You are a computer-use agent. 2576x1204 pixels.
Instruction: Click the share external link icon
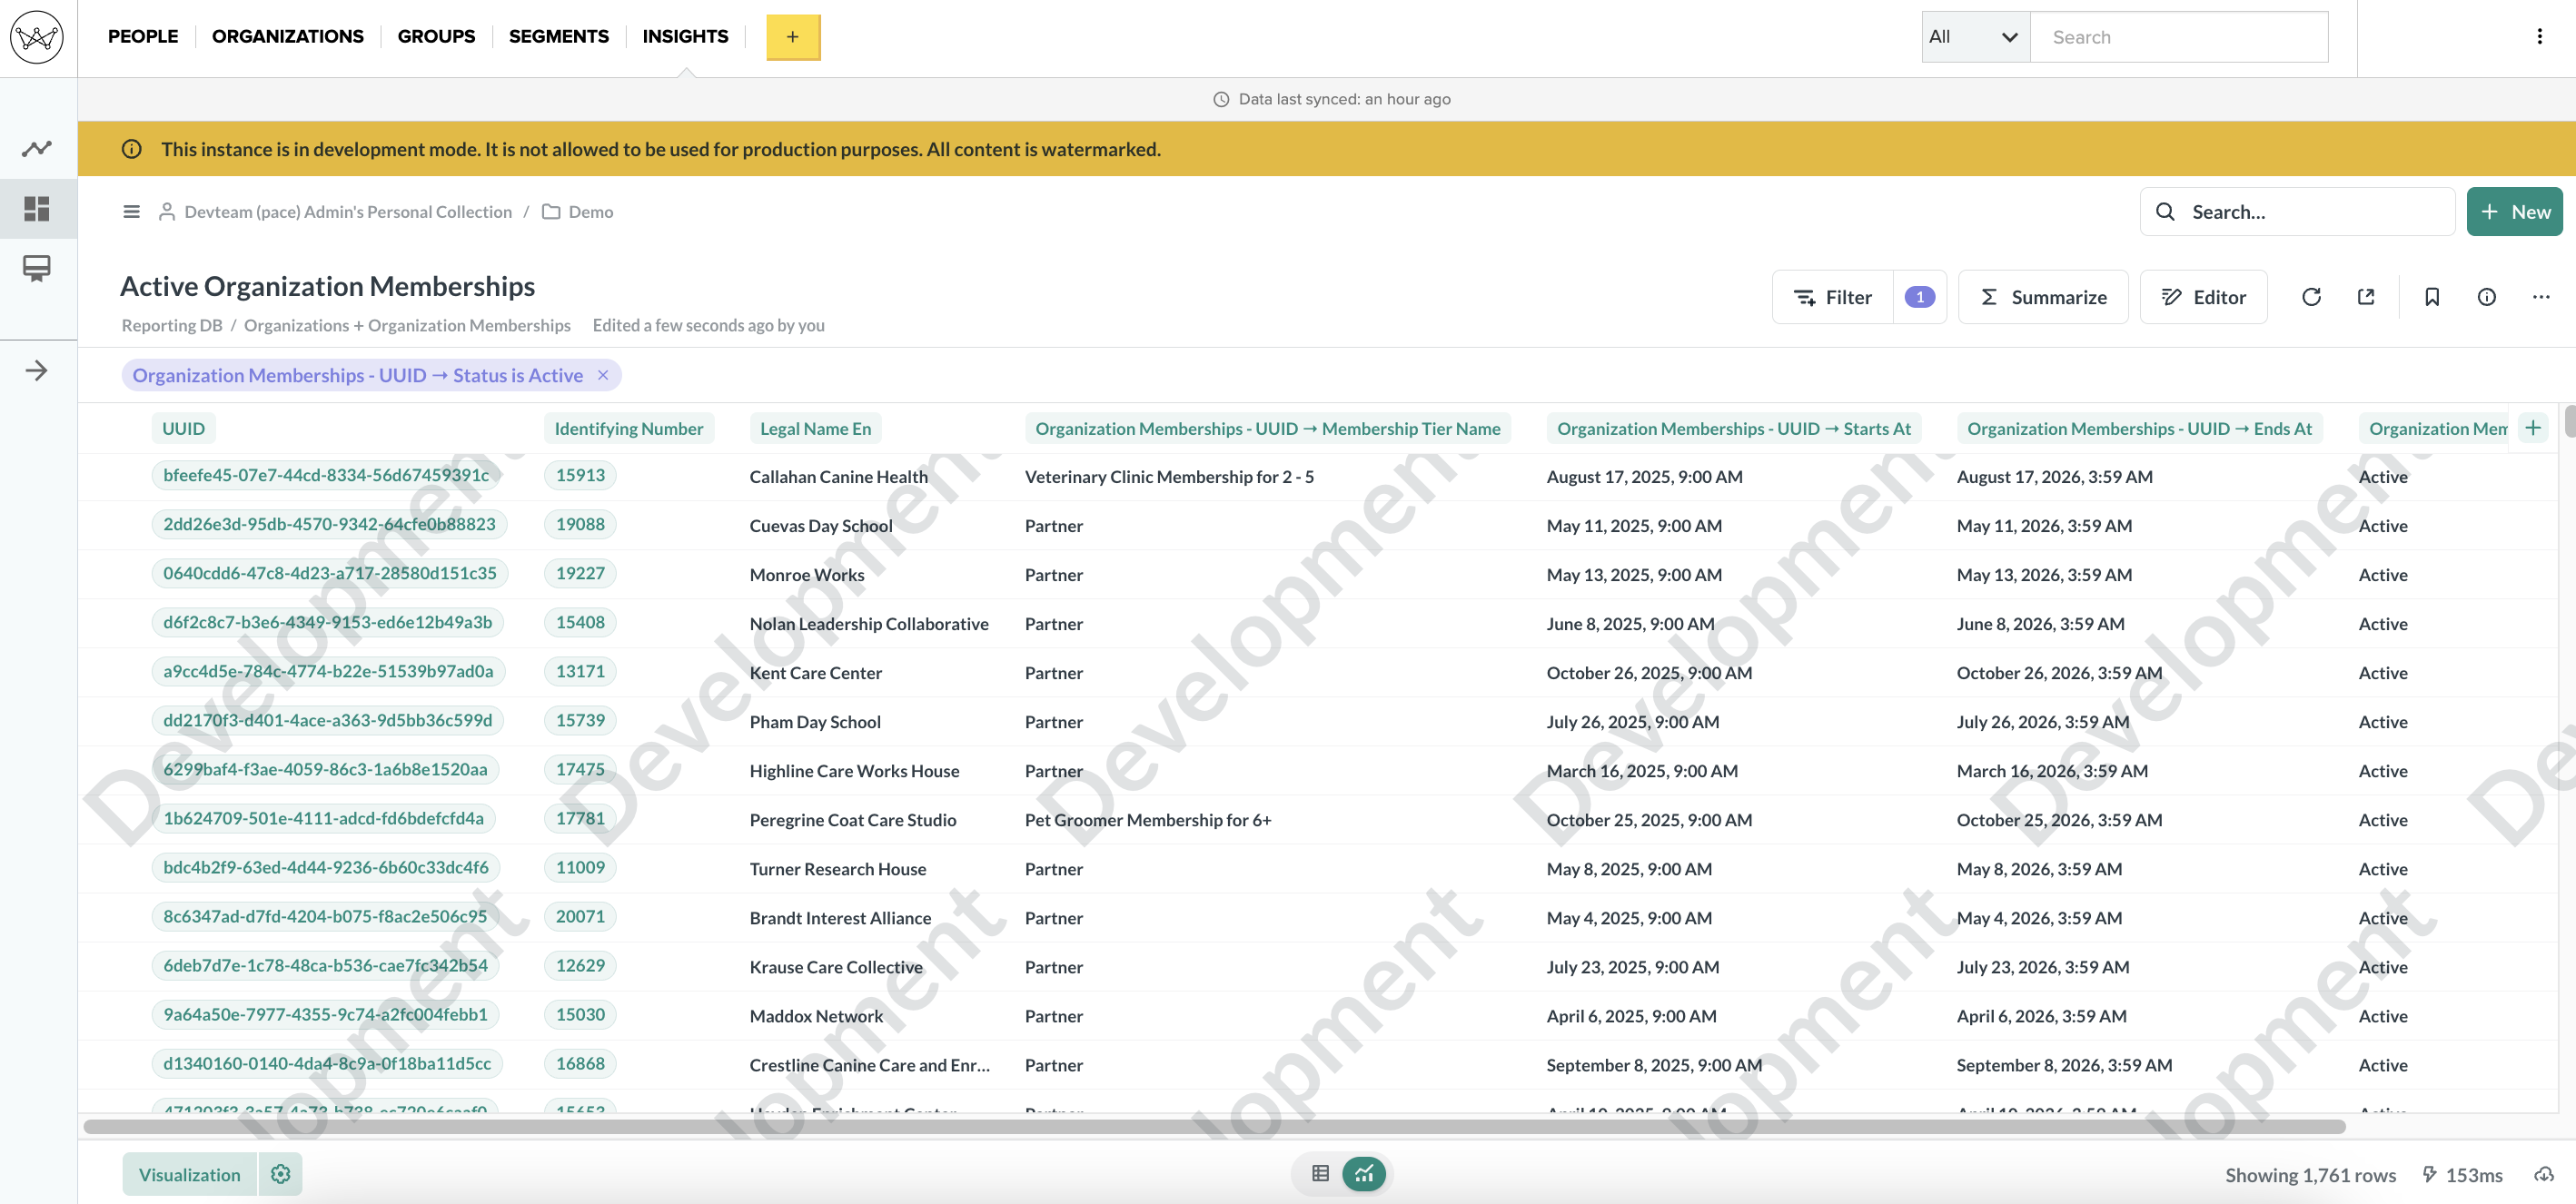2366,297
